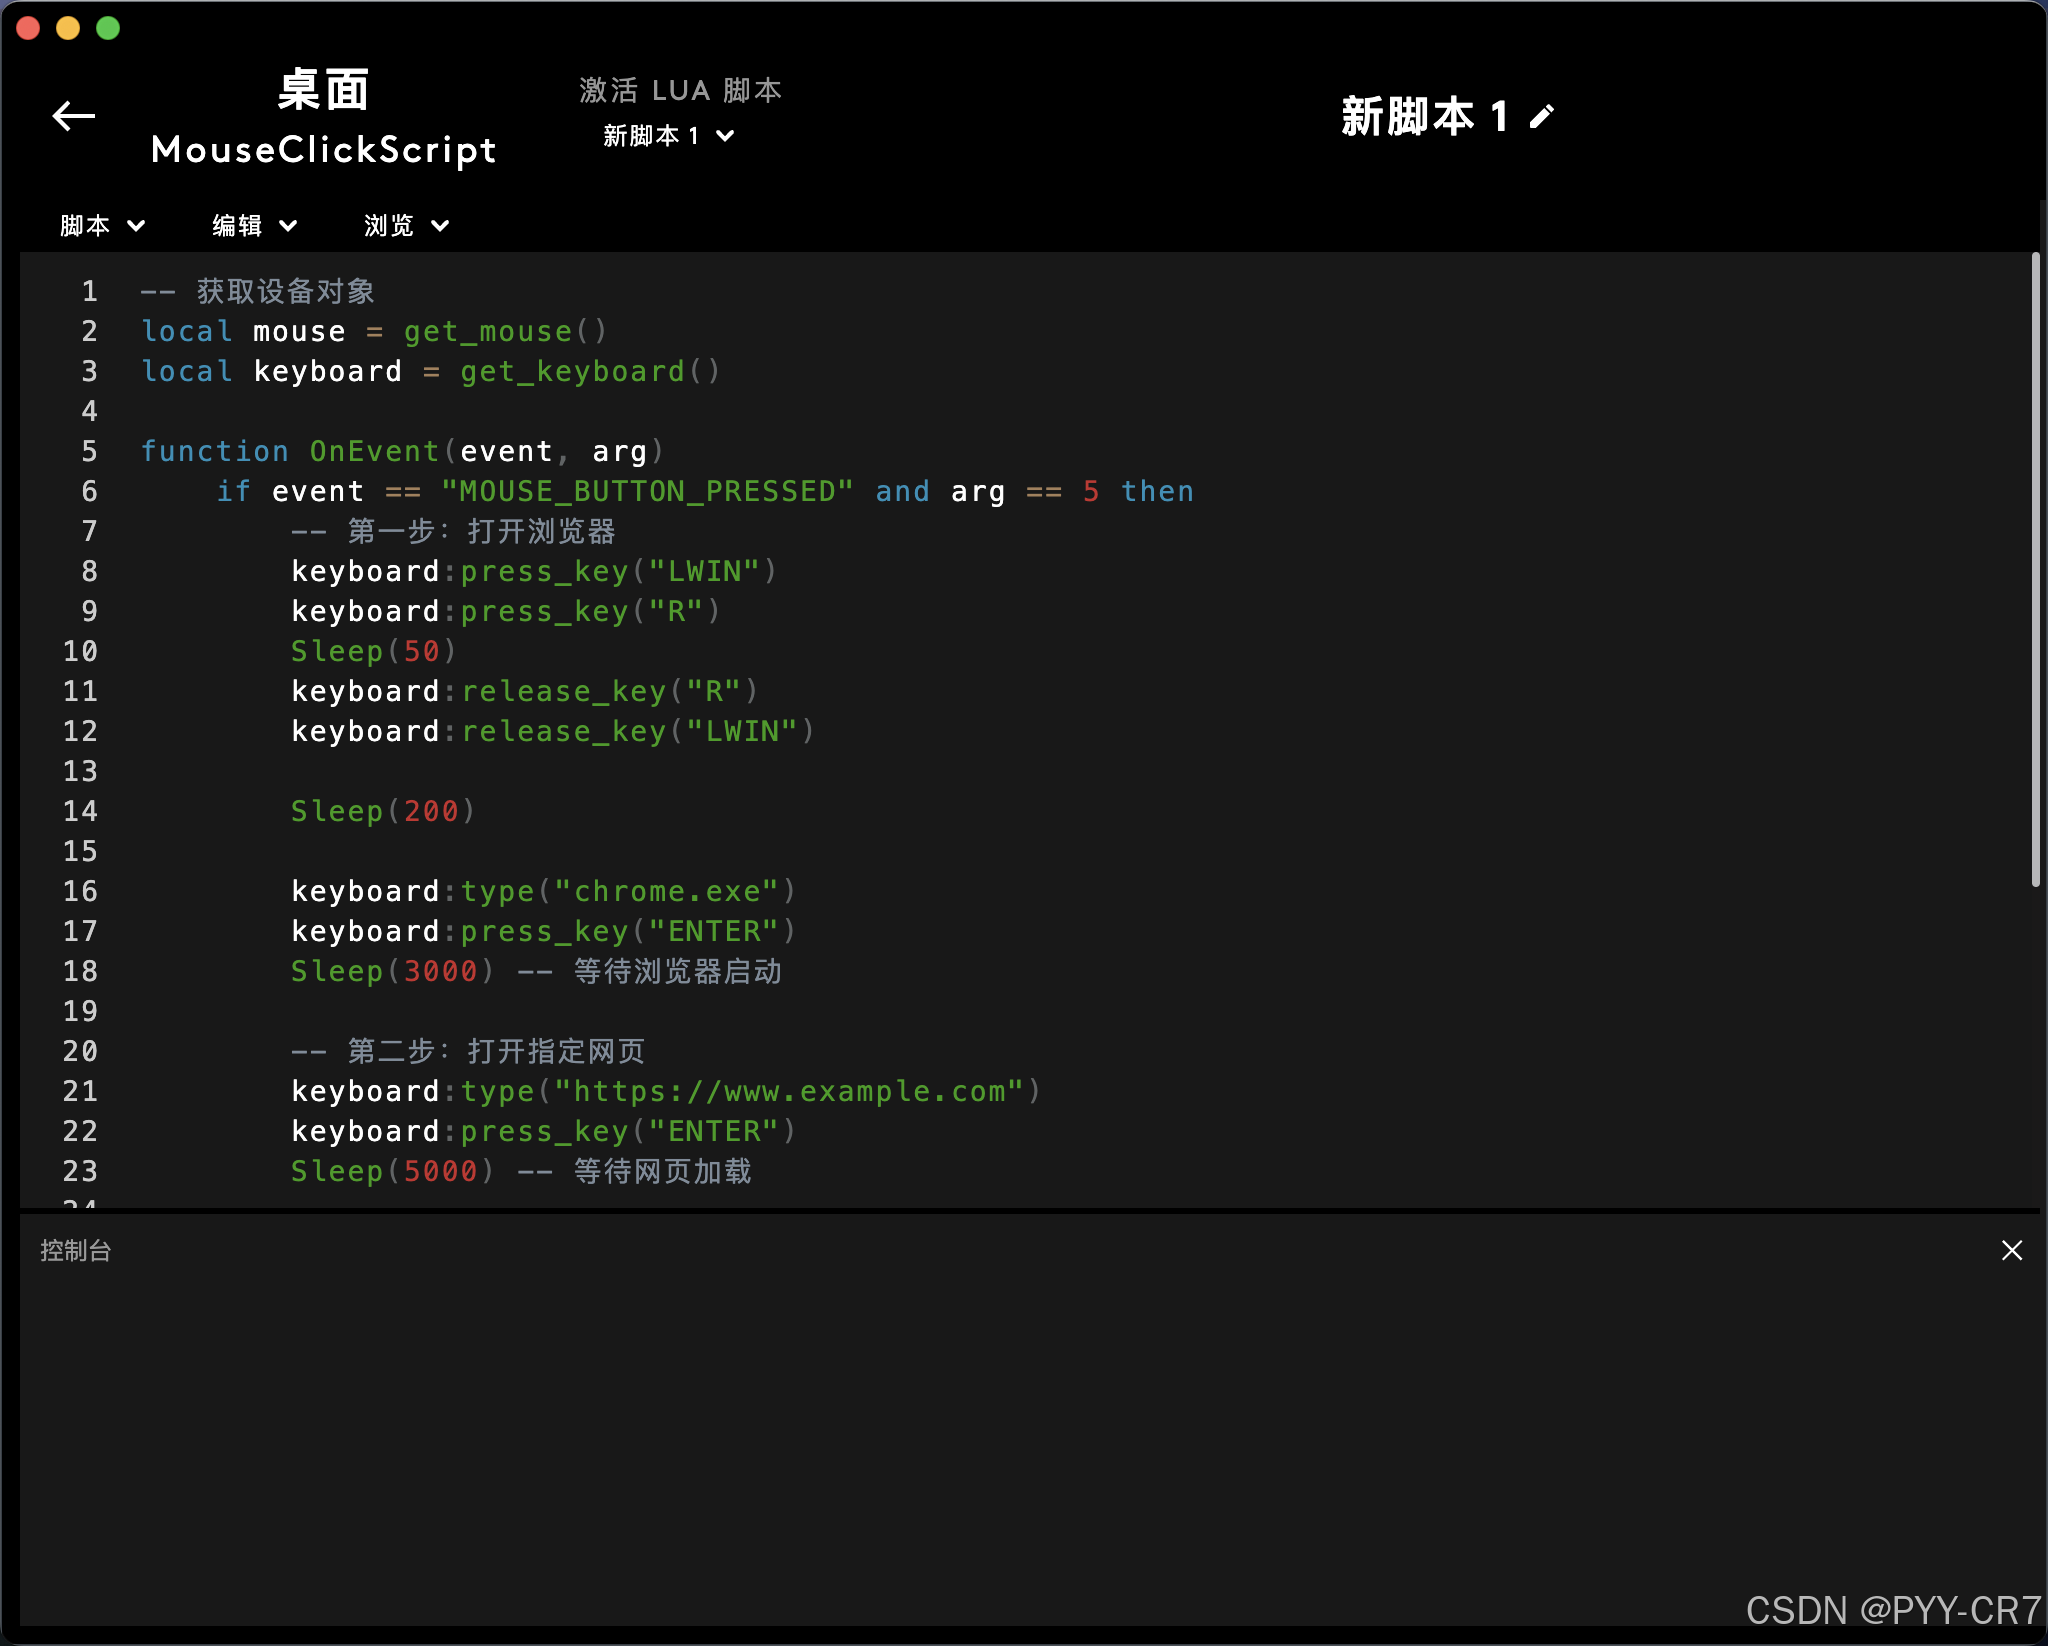Click the yellow minimize traffic light button
The height and width of the screenshot is (1646, 2048).
click(68, 29)
